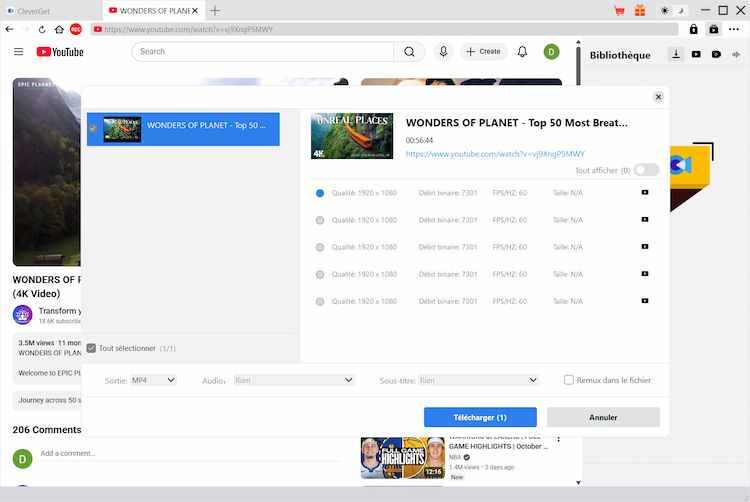This screenshot has height=502, width=750.
Task: Click the gift box icon
Action: tap(640, 10)
